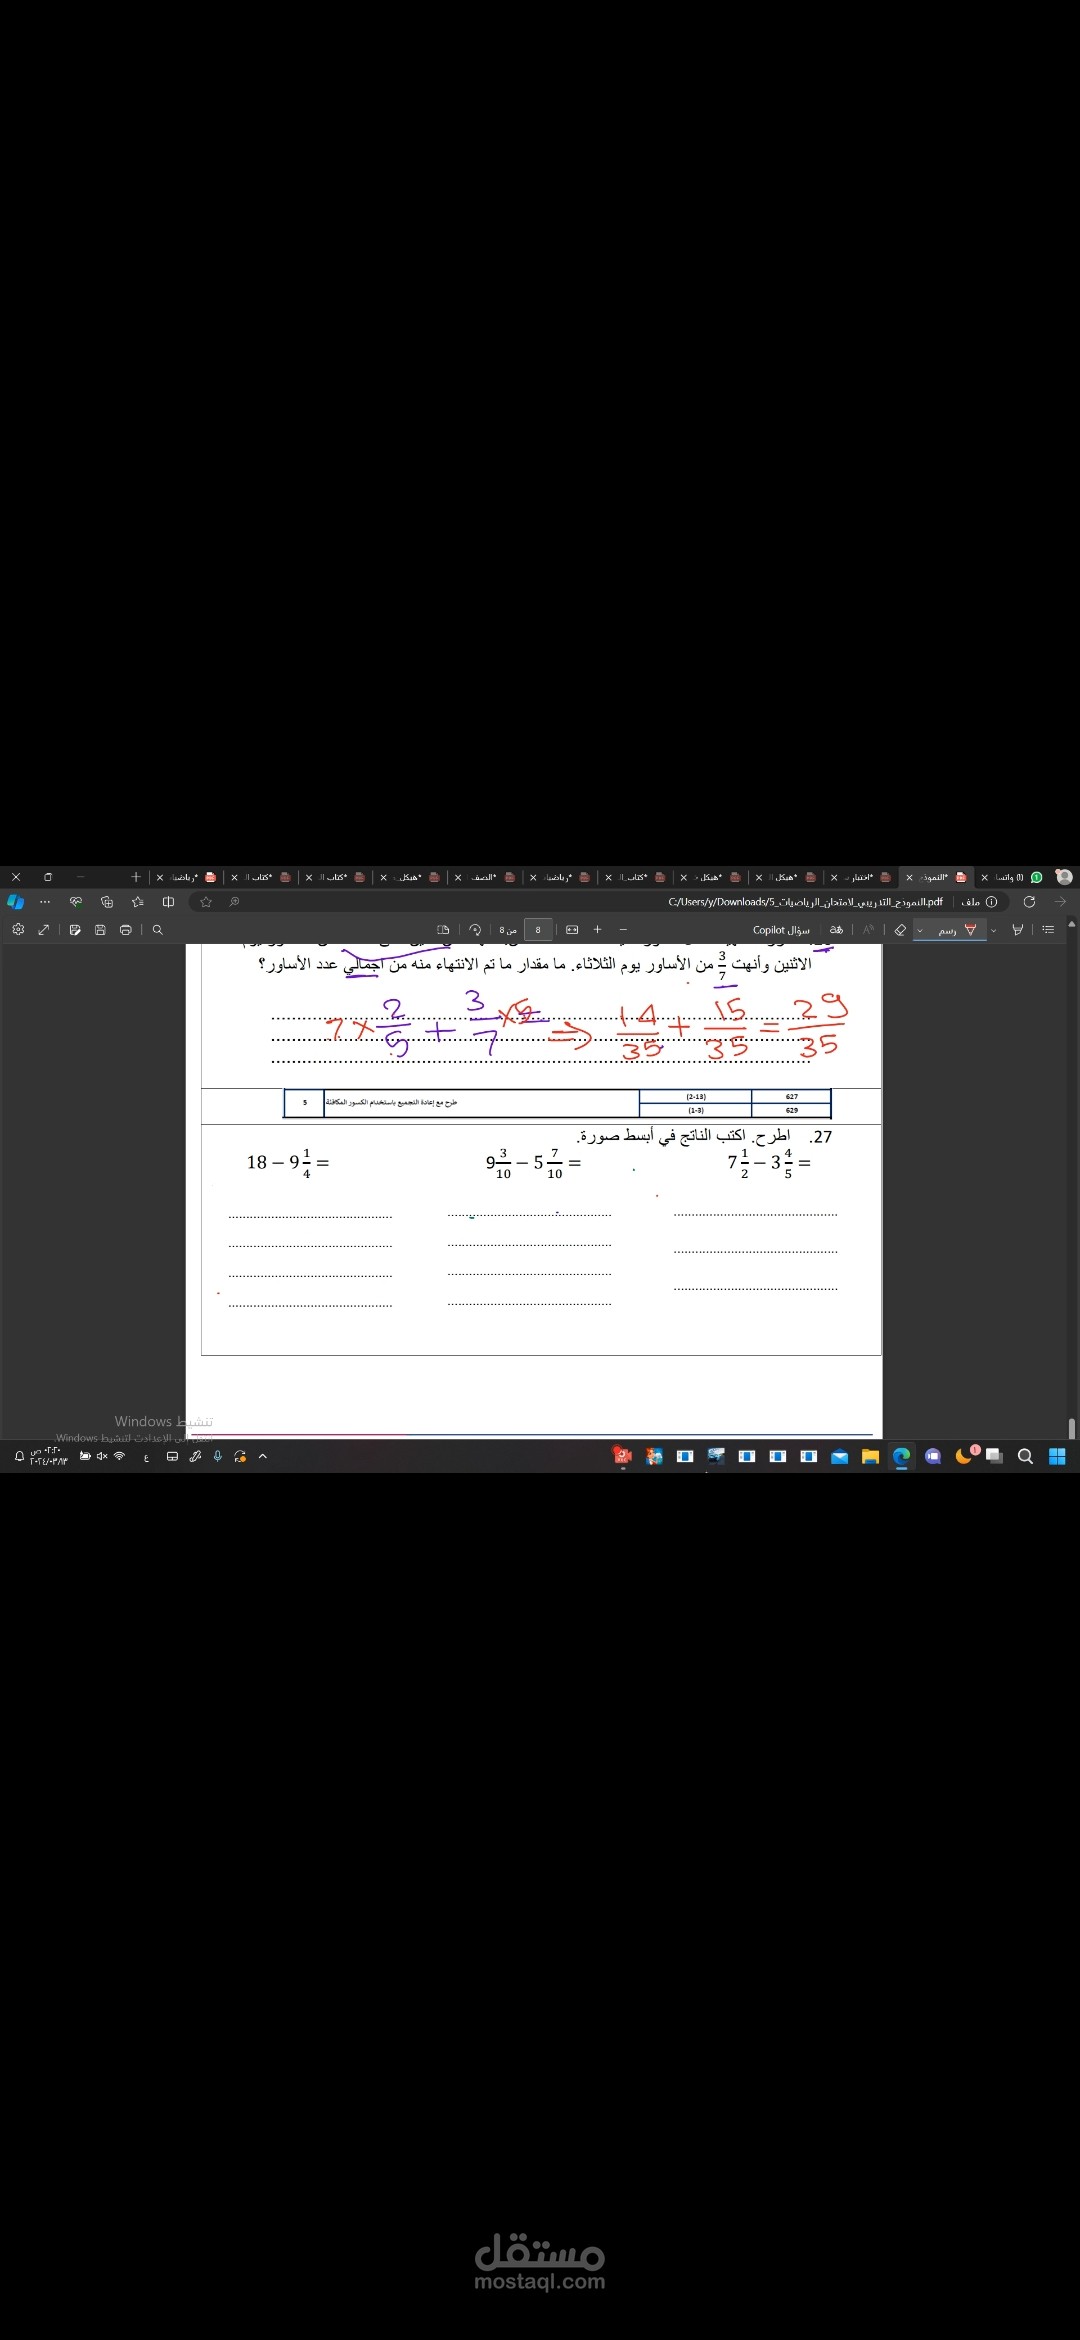
Task: Select the Erase tool
Action: pos(900,929)
